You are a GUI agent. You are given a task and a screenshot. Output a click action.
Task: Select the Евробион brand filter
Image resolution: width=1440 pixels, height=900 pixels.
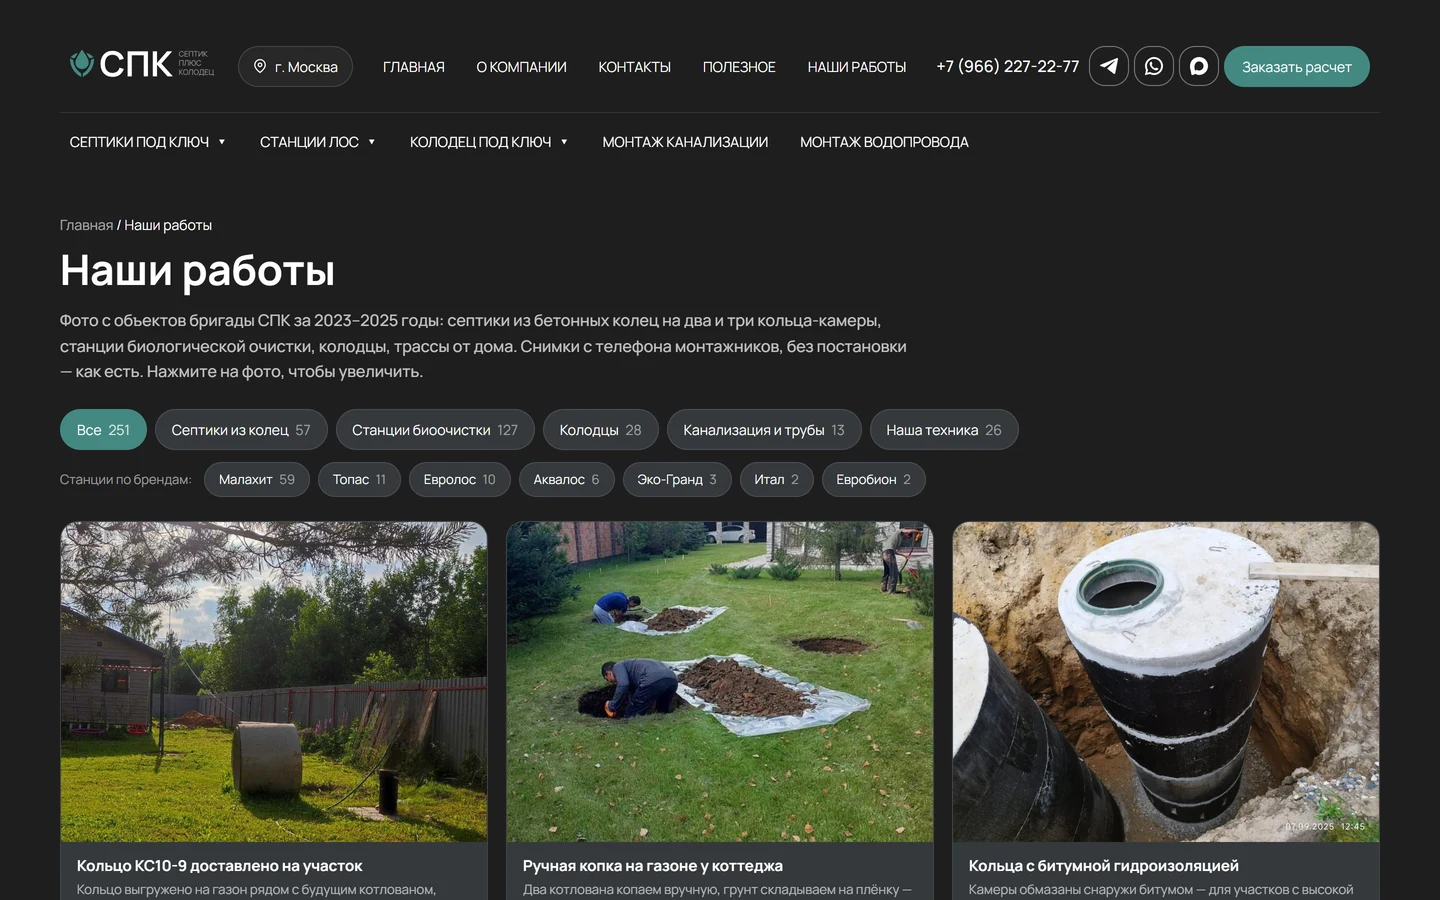[x=874, y=480]
